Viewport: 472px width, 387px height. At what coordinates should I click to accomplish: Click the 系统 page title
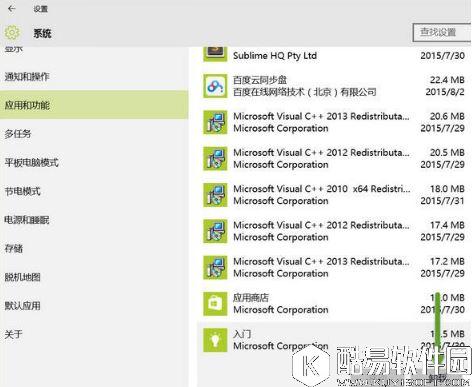(x=42, y=33)
